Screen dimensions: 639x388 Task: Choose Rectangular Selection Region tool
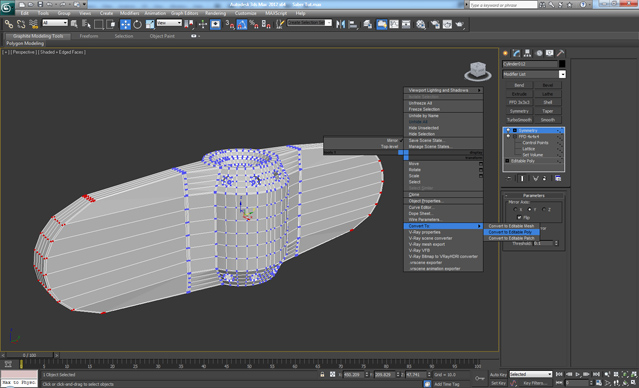click(98, 24)
